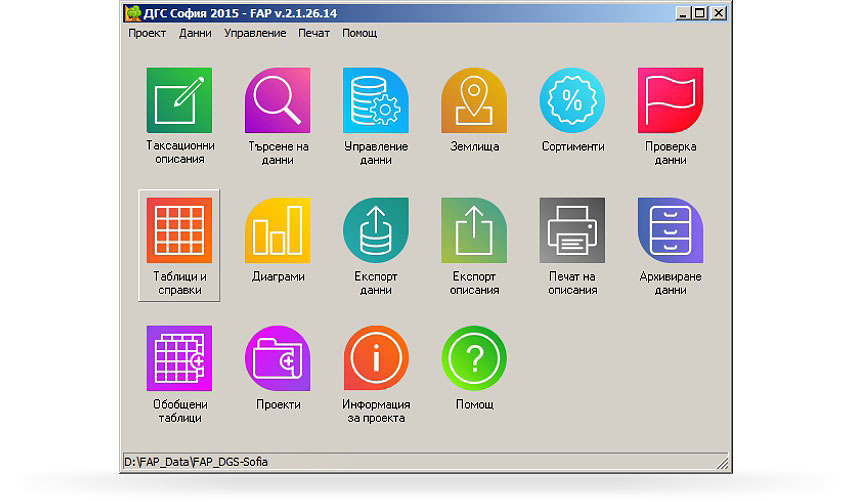
Task: Select the Землища map pin icon
Action: tap(474, 101)
